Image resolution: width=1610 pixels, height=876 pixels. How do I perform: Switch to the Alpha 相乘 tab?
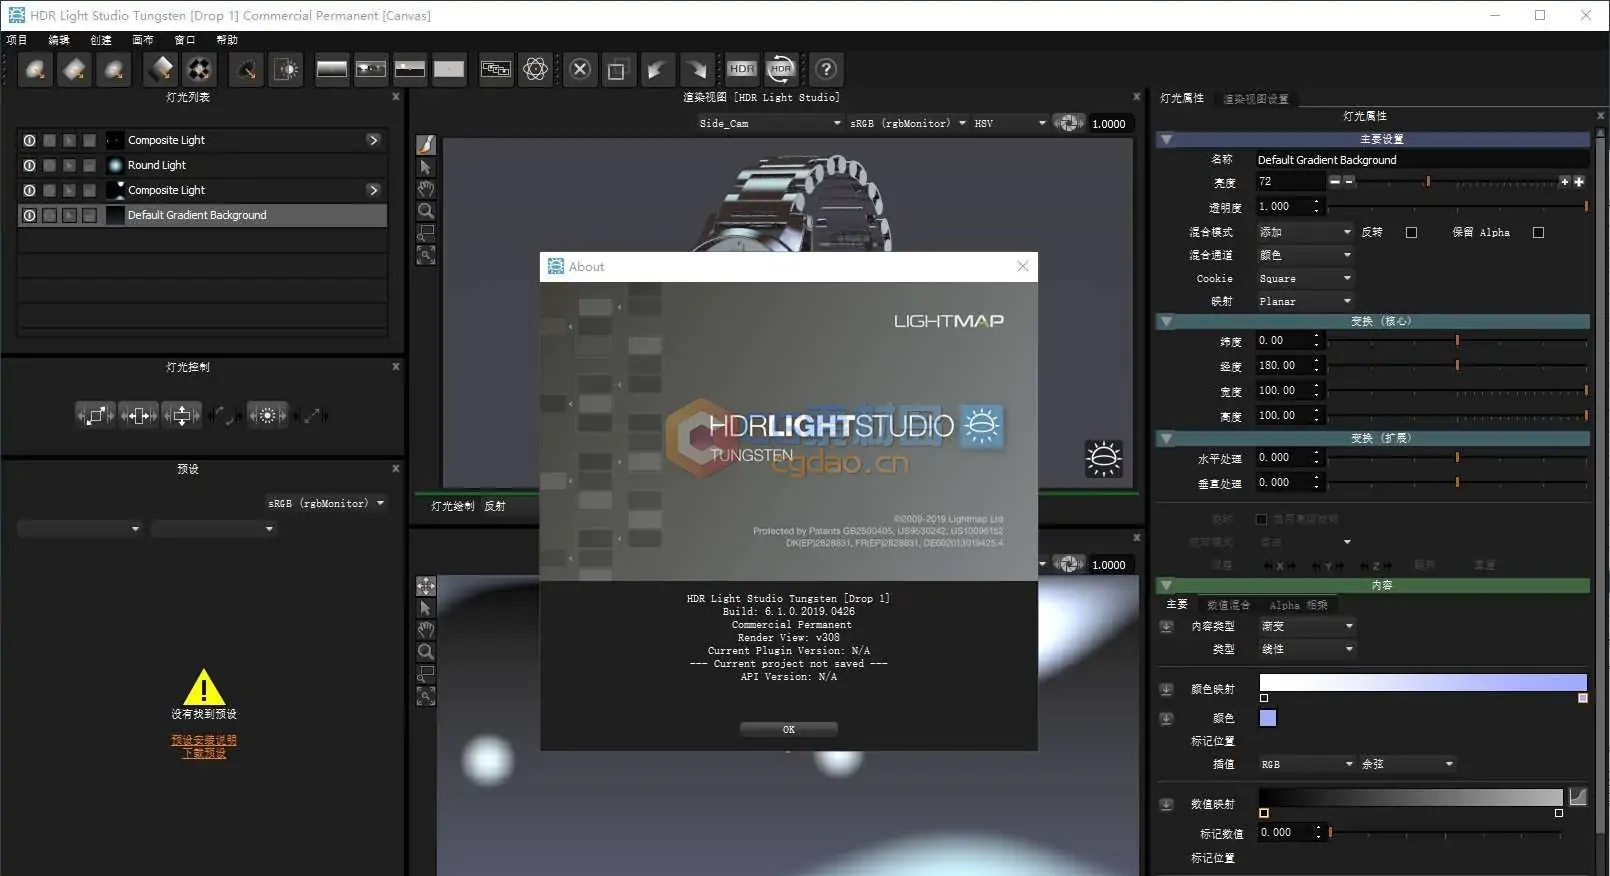[x=1299, y=605]
